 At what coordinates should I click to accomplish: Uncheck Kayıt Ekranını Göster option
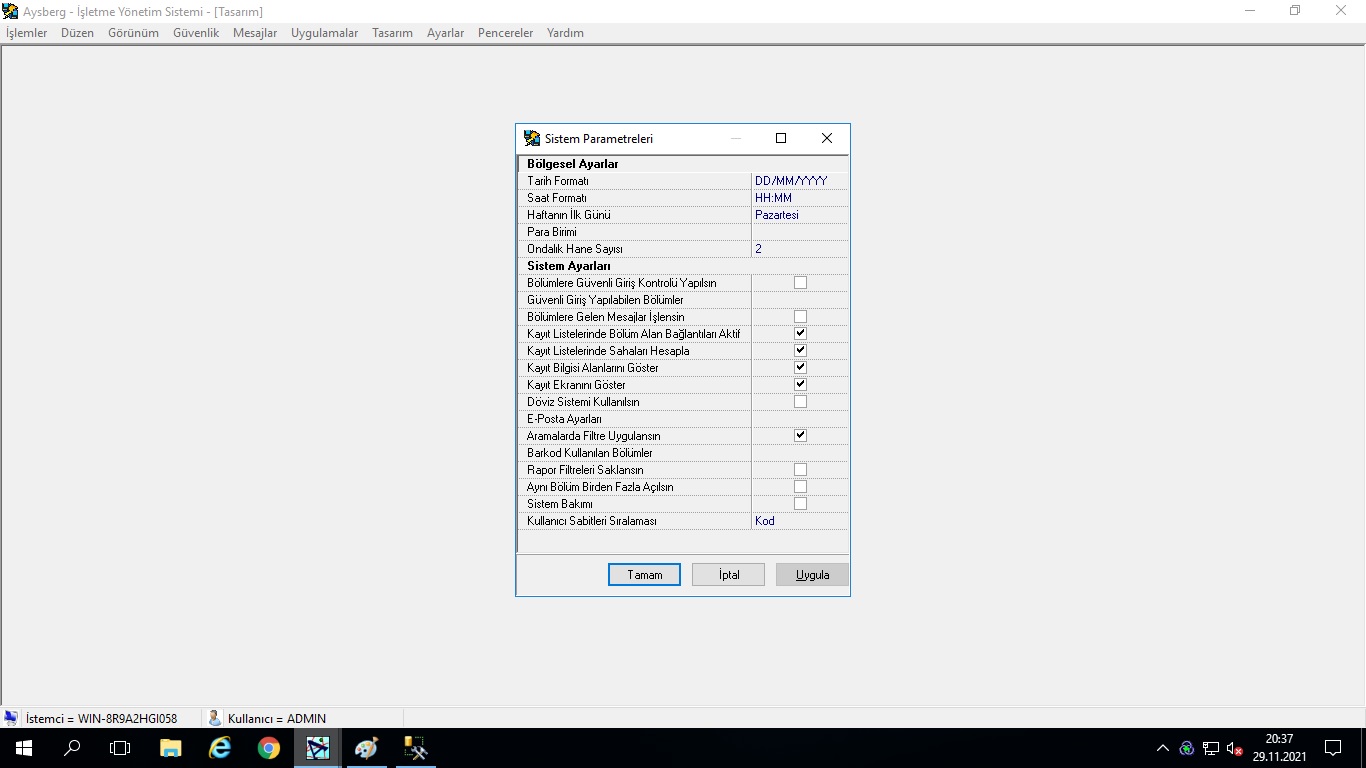coord(800,385)
